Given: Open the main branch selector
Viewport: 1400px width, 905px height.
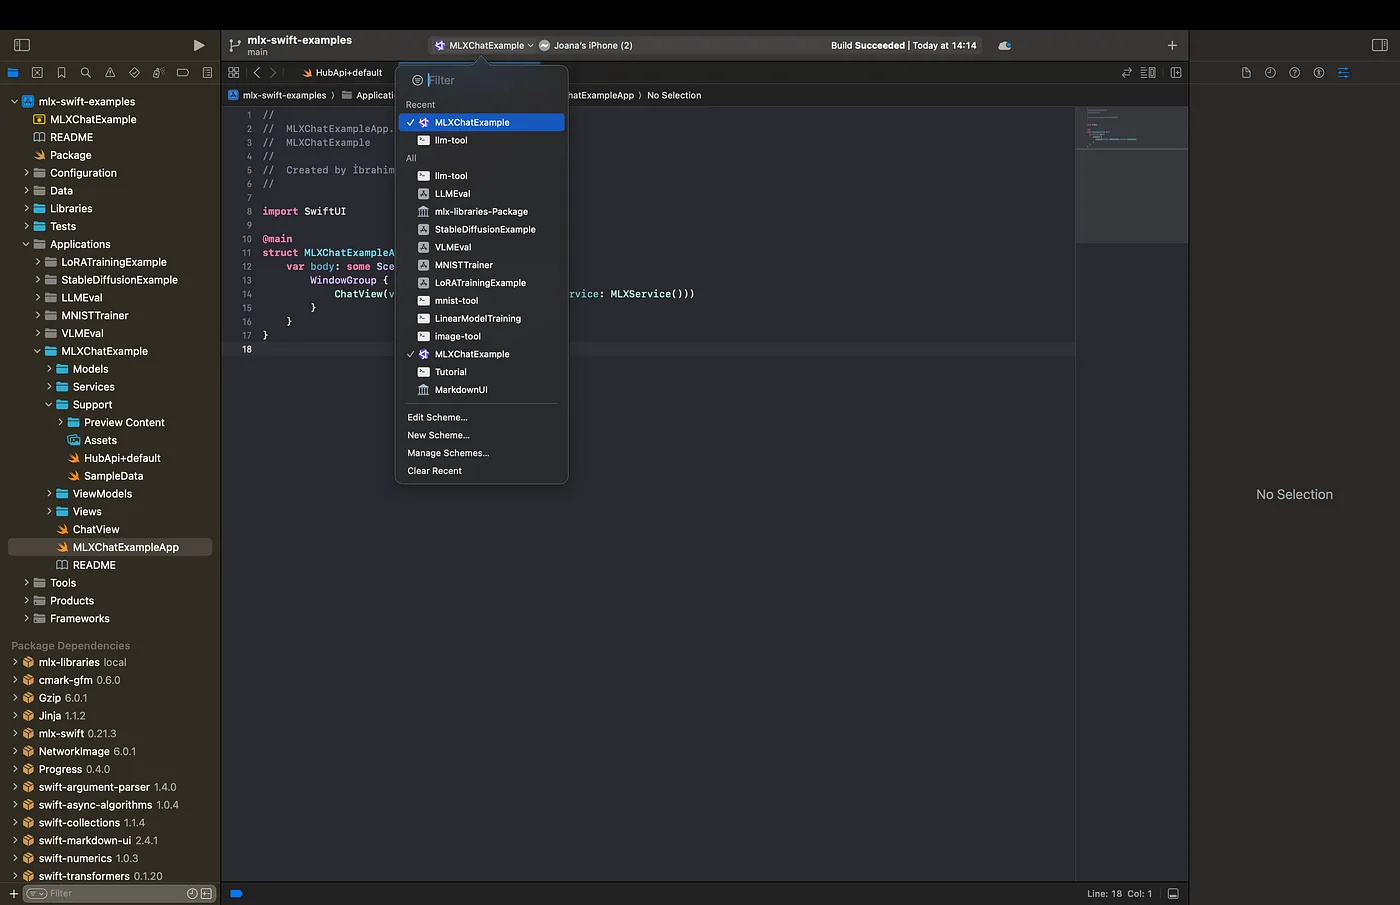Looking at the screenshot, I should coord(257,52).
